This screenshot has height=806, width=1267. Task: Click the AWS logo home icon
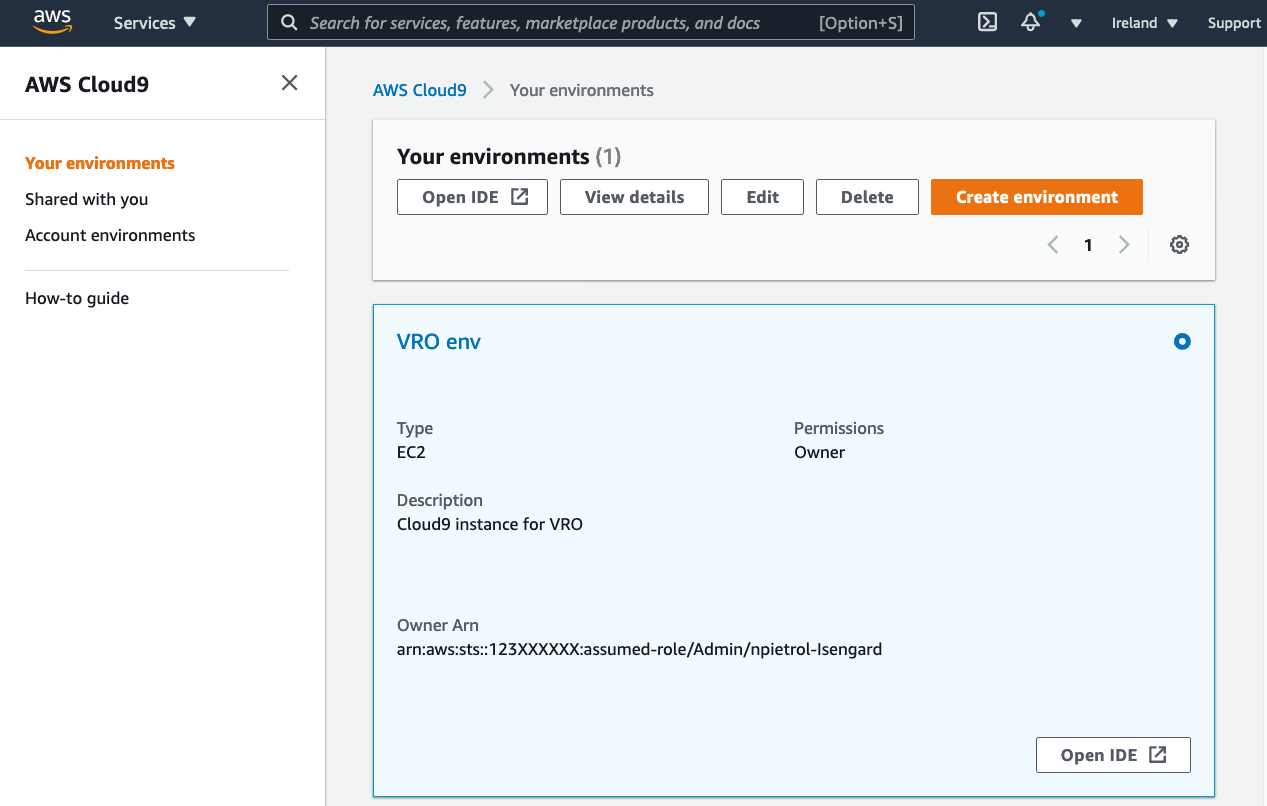tap(52, 22)
